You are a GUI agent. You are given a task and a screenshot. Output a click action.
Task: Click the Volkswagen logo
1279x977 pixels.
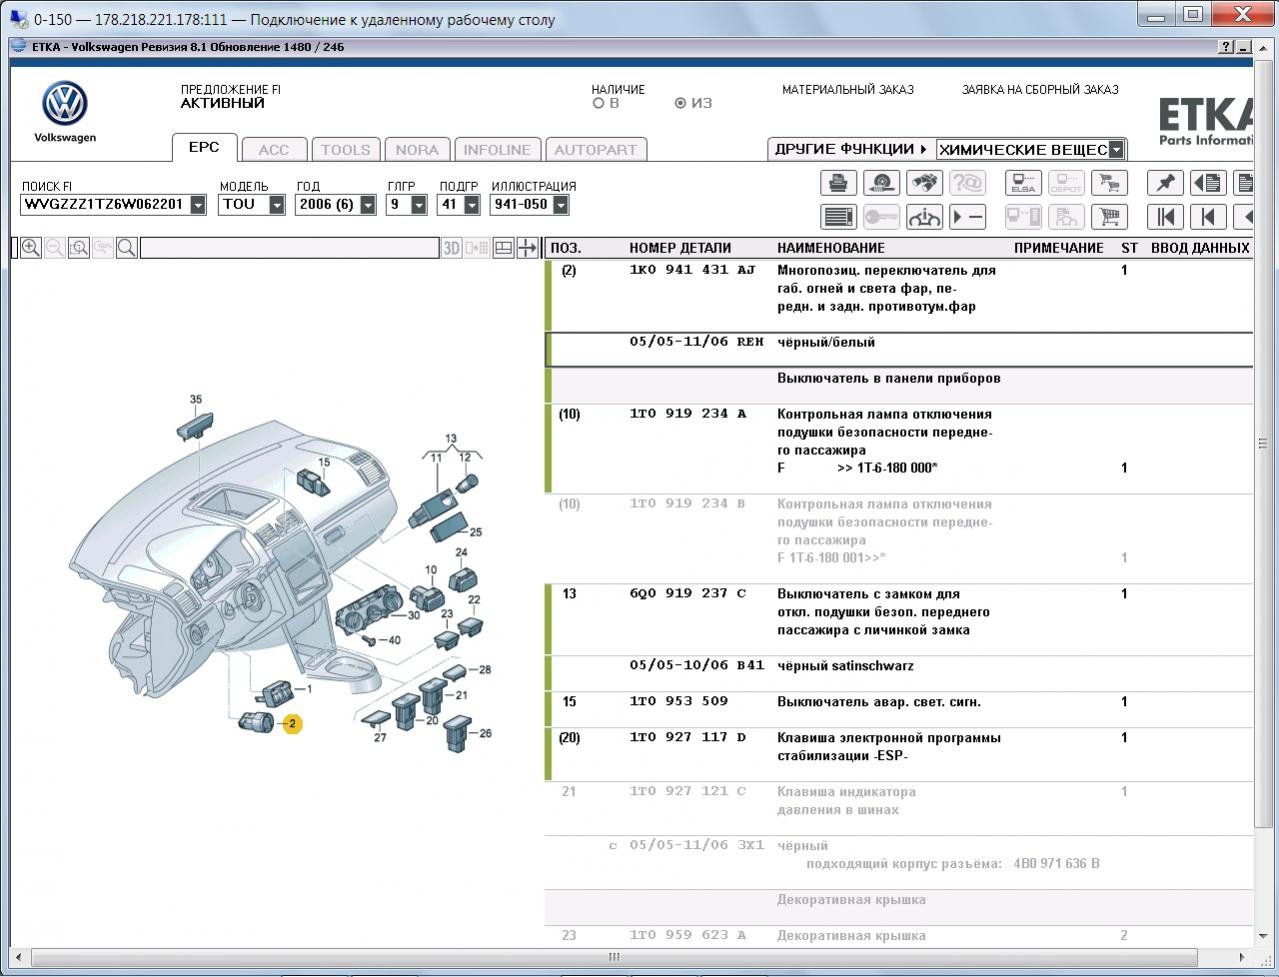pos(65,104)
